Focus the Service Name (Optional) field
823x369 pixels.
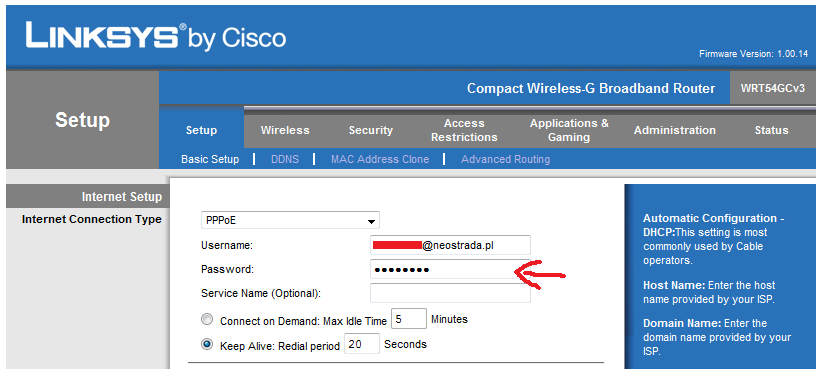pyautogui.click(x=450, y=293)
